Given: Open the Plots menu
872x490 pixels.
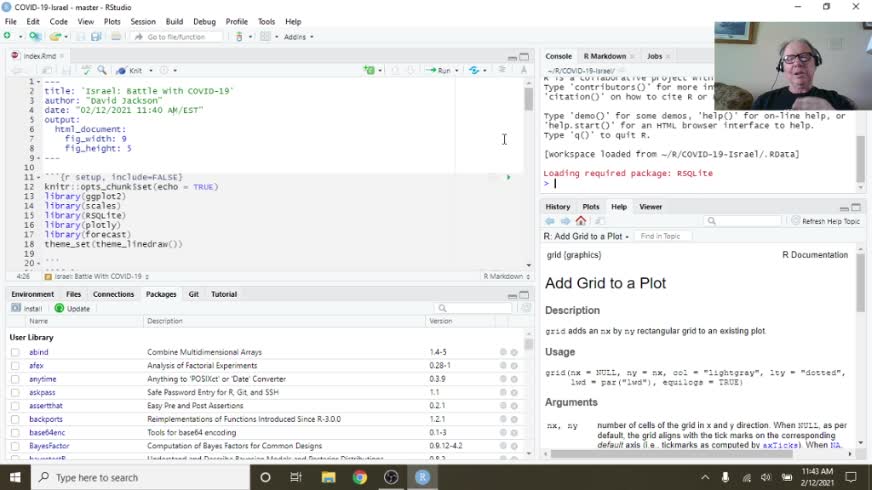Looking at the screenshot, I should pyautogui.click(x=112, y=22).
